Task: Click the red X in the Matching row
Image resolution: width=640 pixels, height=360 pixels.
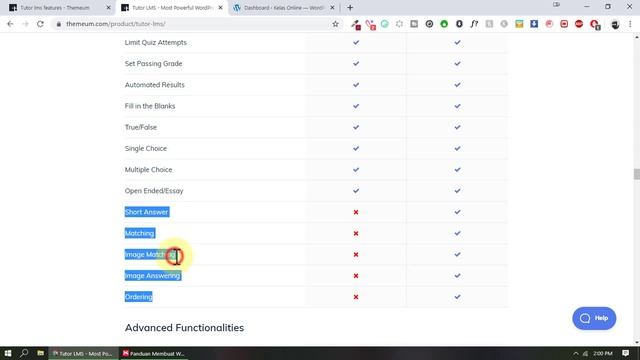Action: (356, 233)
